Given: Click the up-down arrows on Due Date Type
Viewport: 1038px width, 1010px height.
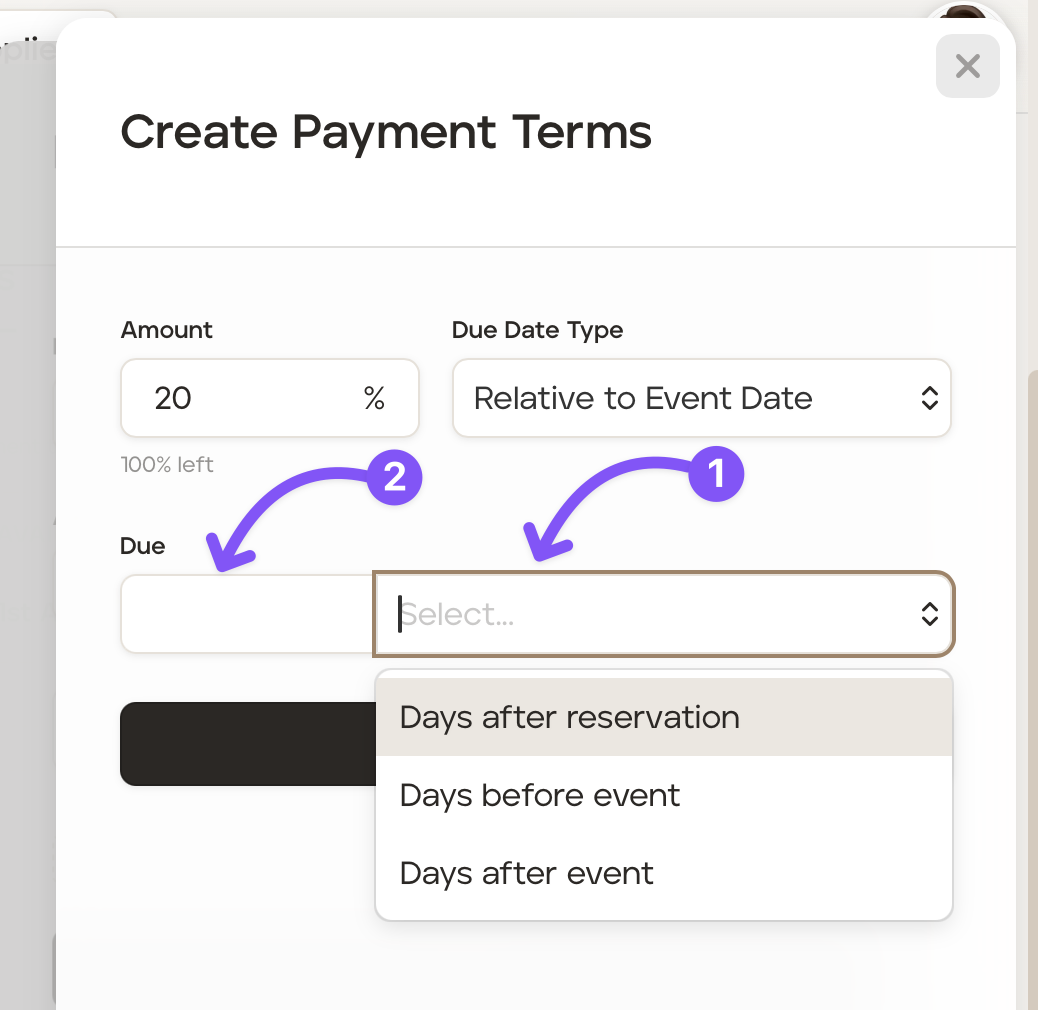Looking at the screenshot, I should coord(929,399).
